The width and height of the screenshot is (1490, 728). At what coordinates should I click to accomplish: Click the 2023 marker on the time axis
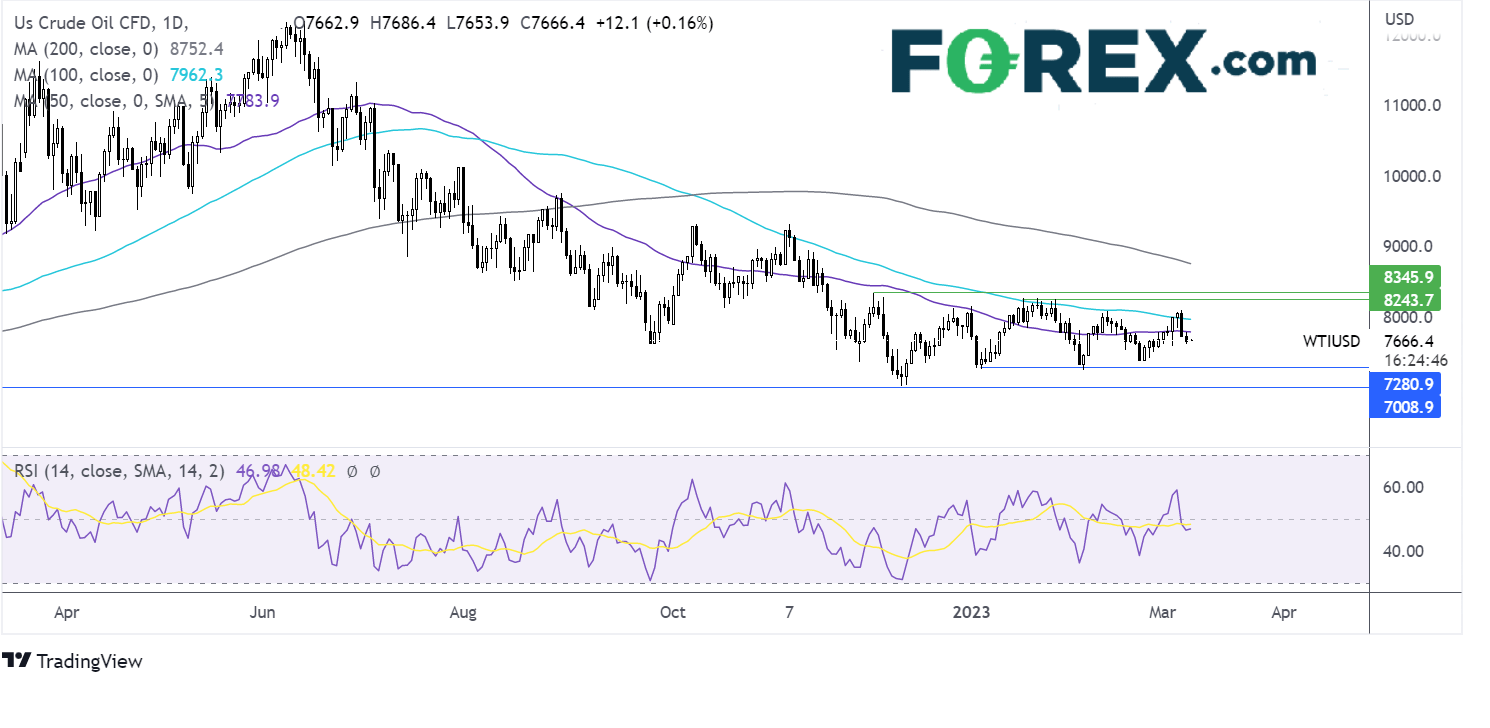click(971, 612)
